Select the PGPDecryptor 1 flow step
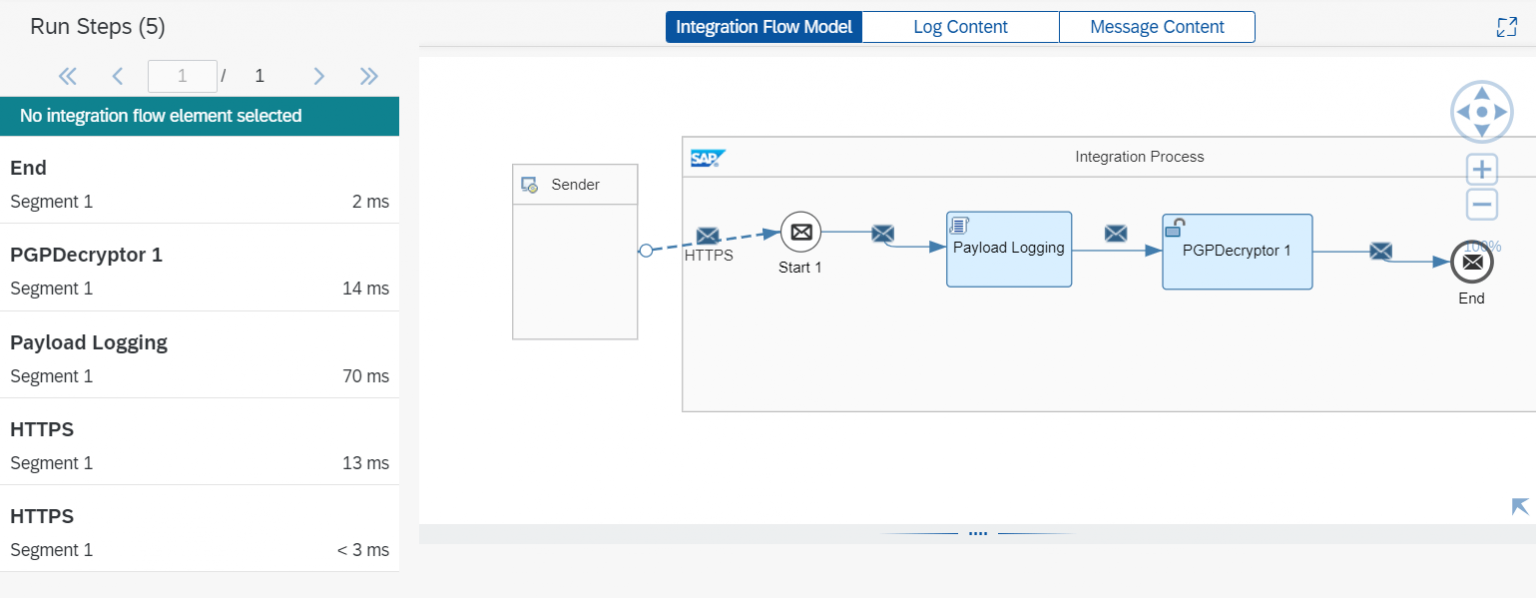The height and width of the screenshot is (598, 1536). tap(1237, 251)
